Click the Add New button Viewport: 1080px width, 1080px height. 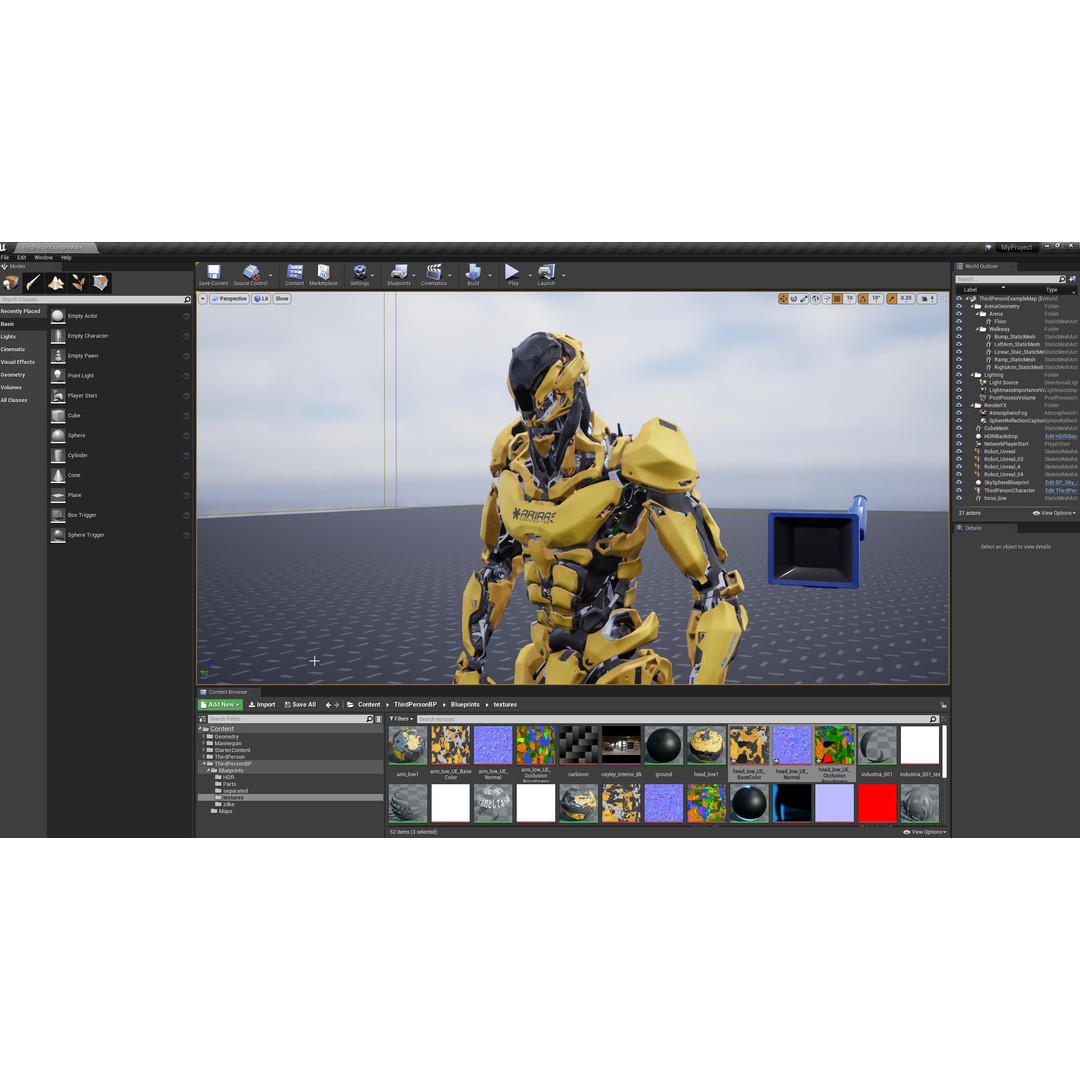click(x=220, y=705)
